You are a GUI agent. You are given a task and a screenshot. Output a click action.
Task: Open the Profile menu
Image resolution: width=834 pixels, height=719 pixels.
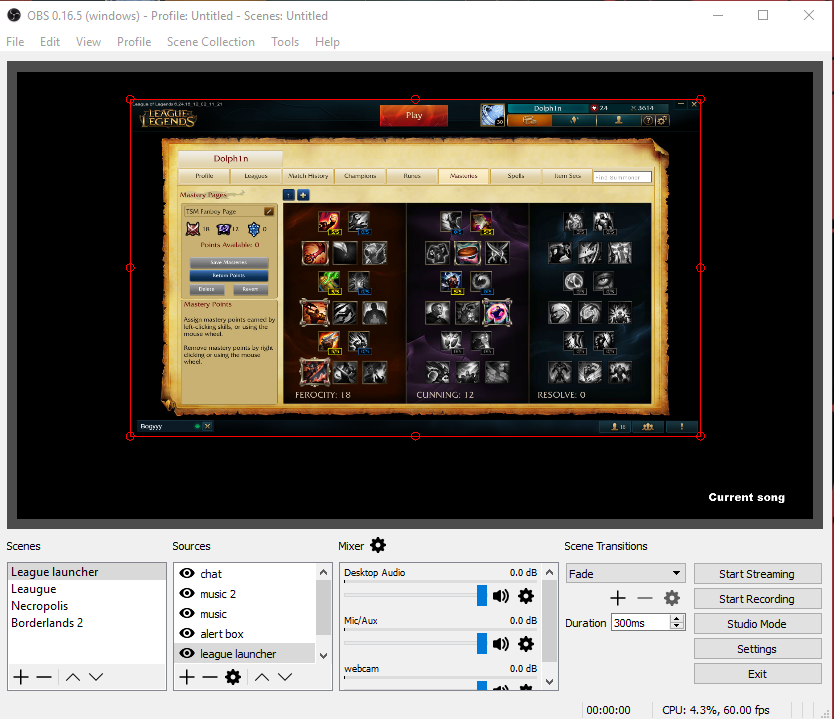coord(134,41)
